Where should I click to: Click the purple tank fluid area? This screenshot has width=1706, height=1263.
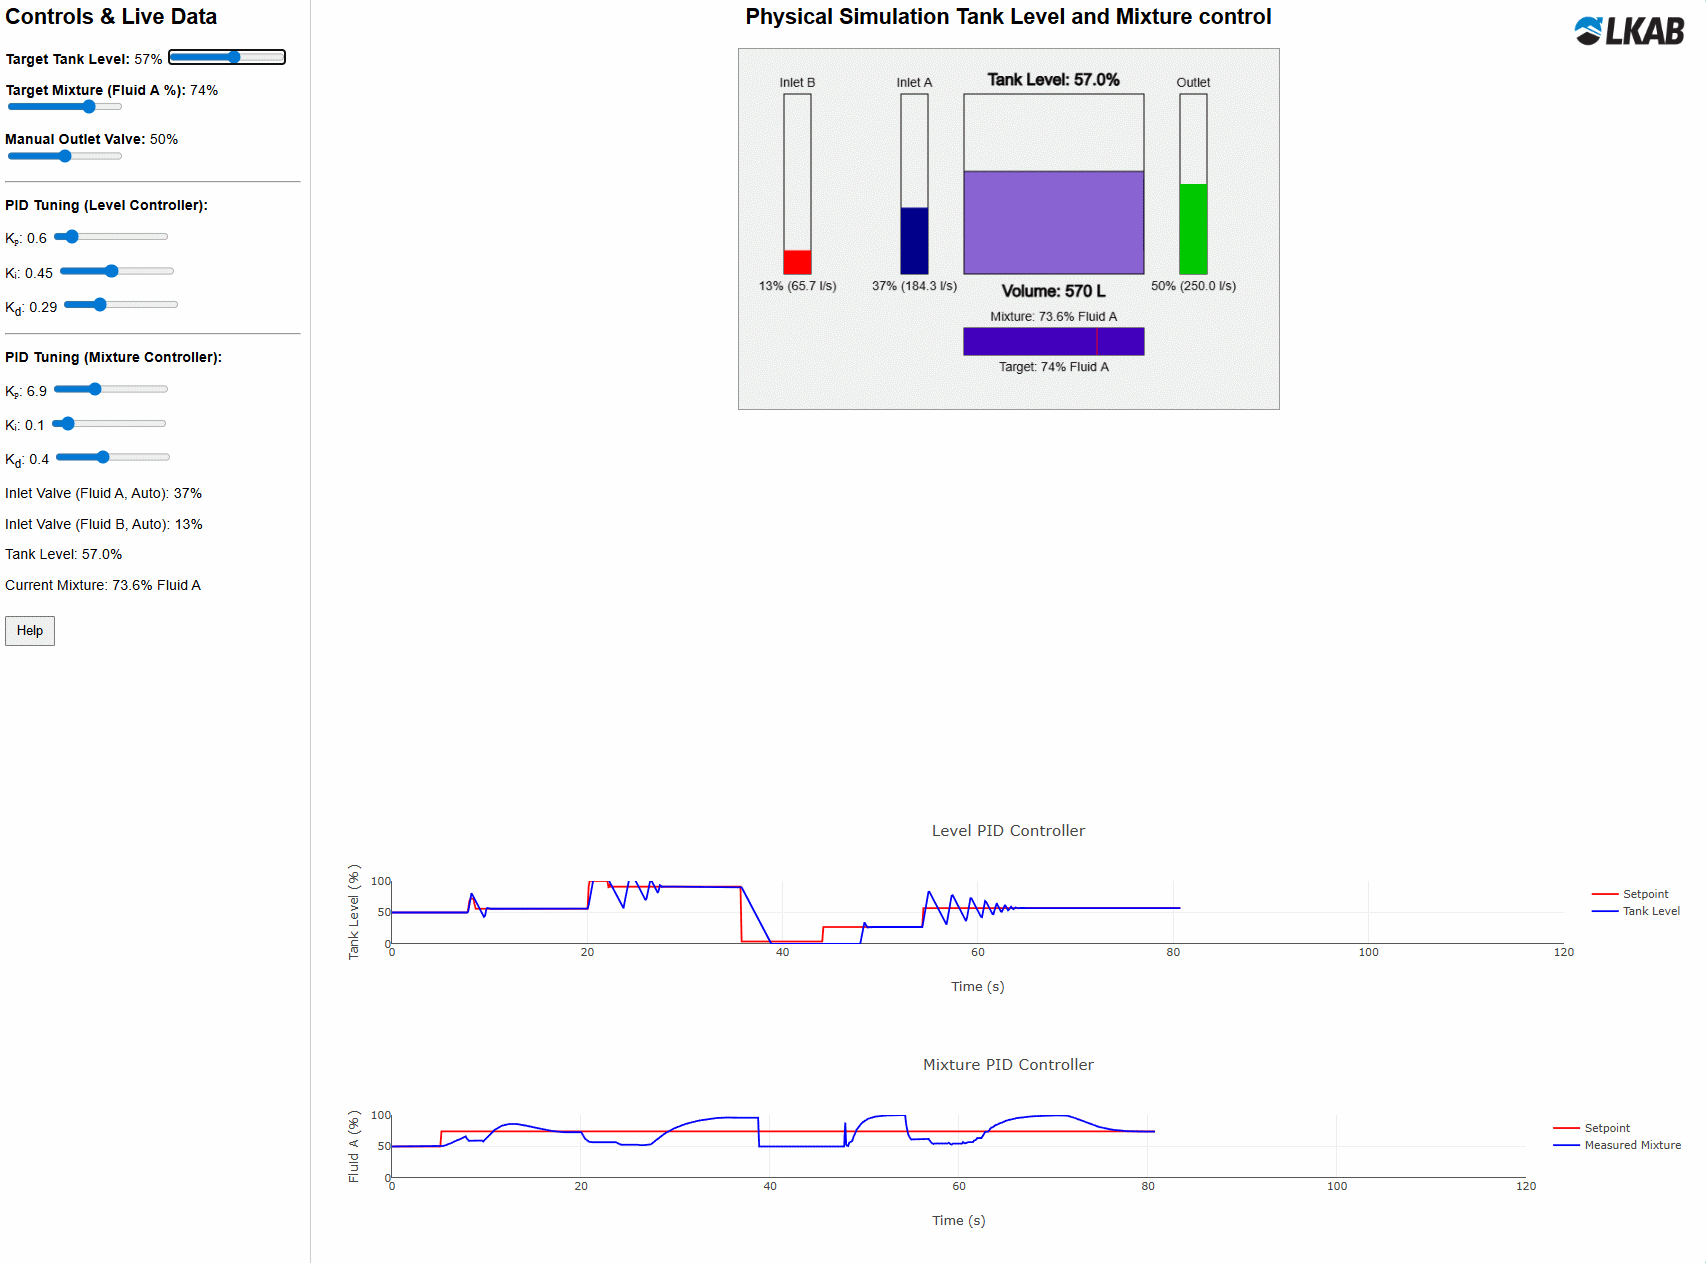pyautogui.click(x=1053, y=222)
